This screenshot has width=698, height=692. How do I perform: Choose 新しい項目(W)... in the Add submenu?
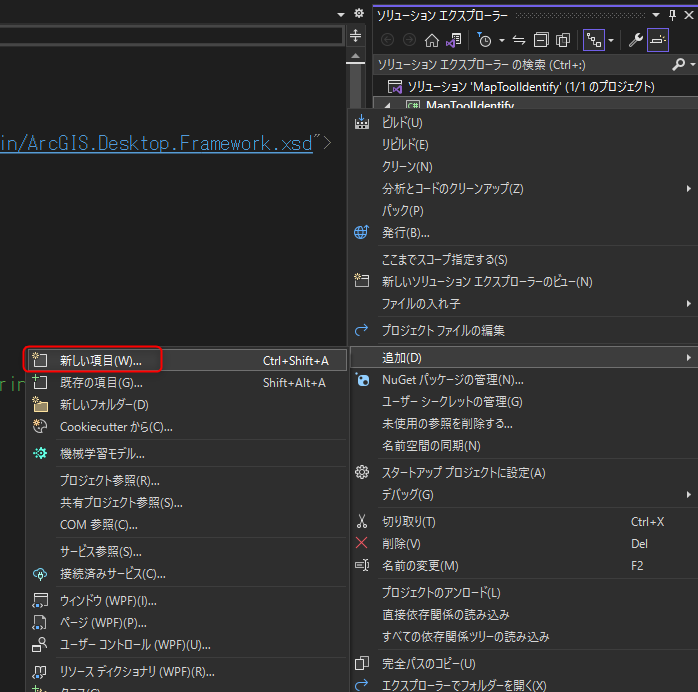pos(187,360)
